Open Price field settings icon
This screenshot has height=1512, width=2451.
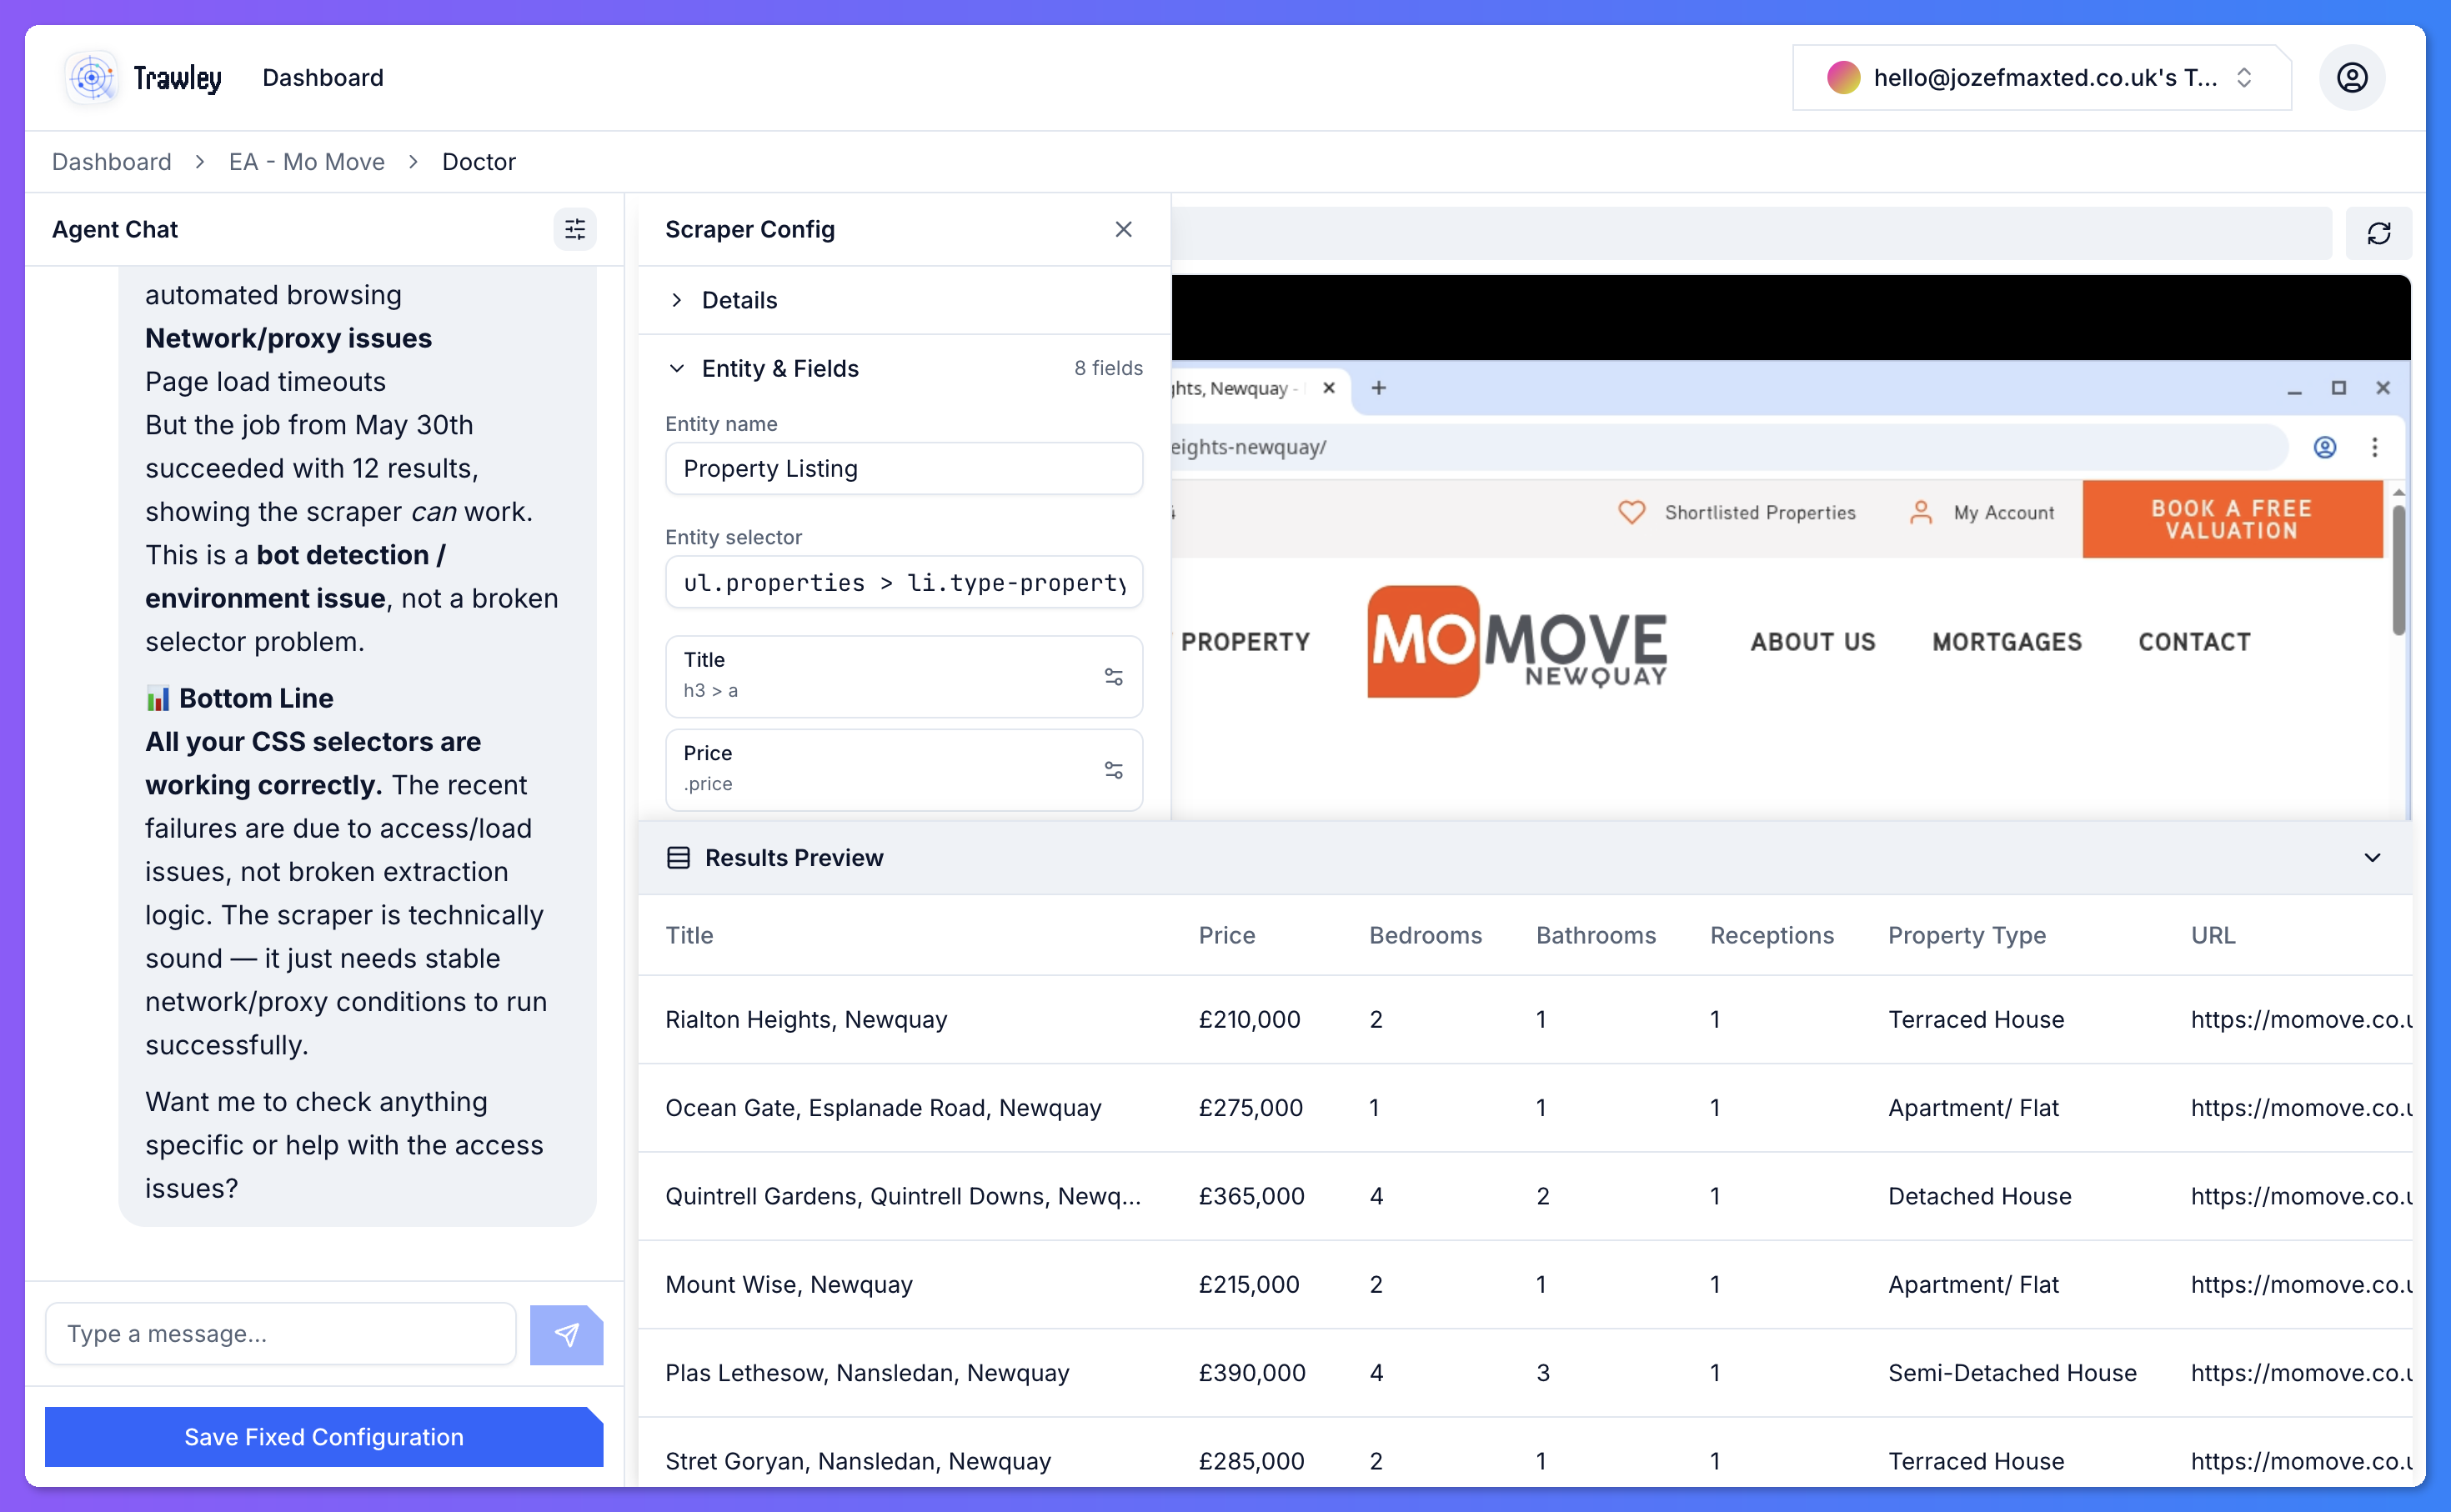point(1113,770)
